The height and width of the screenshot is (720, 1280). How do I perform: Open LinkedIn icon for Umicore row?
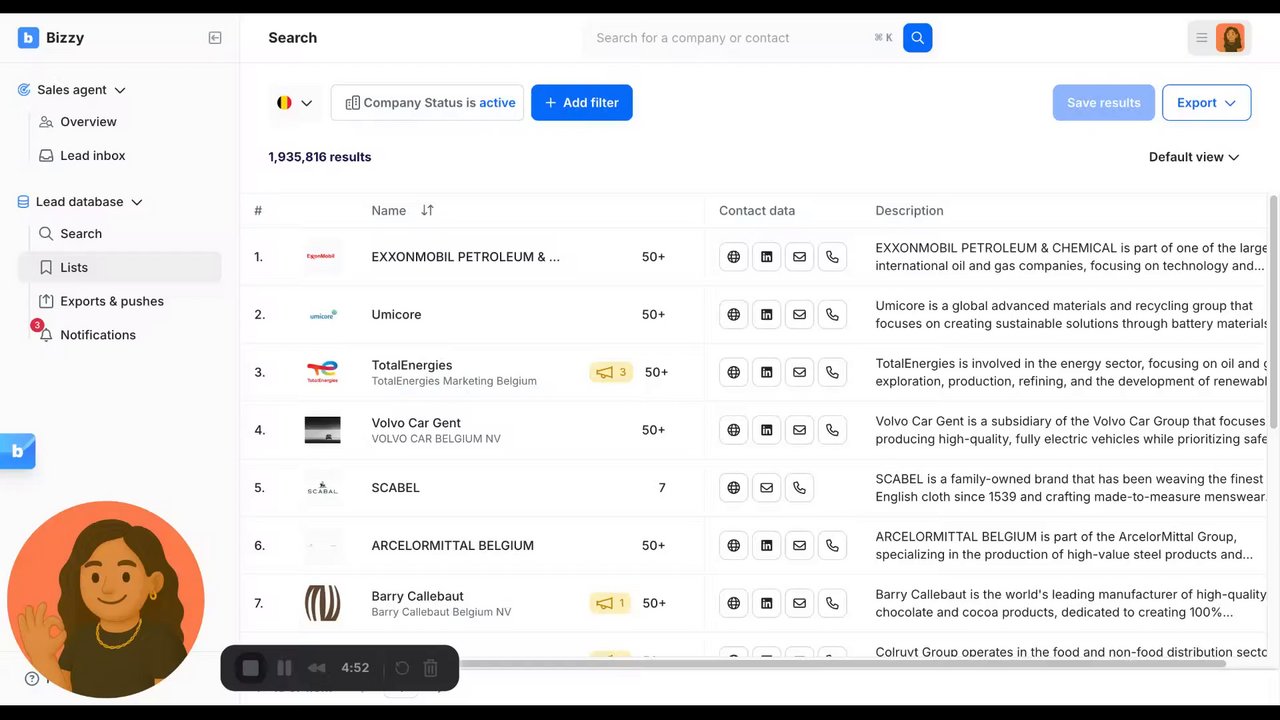[x=767, y=315]
